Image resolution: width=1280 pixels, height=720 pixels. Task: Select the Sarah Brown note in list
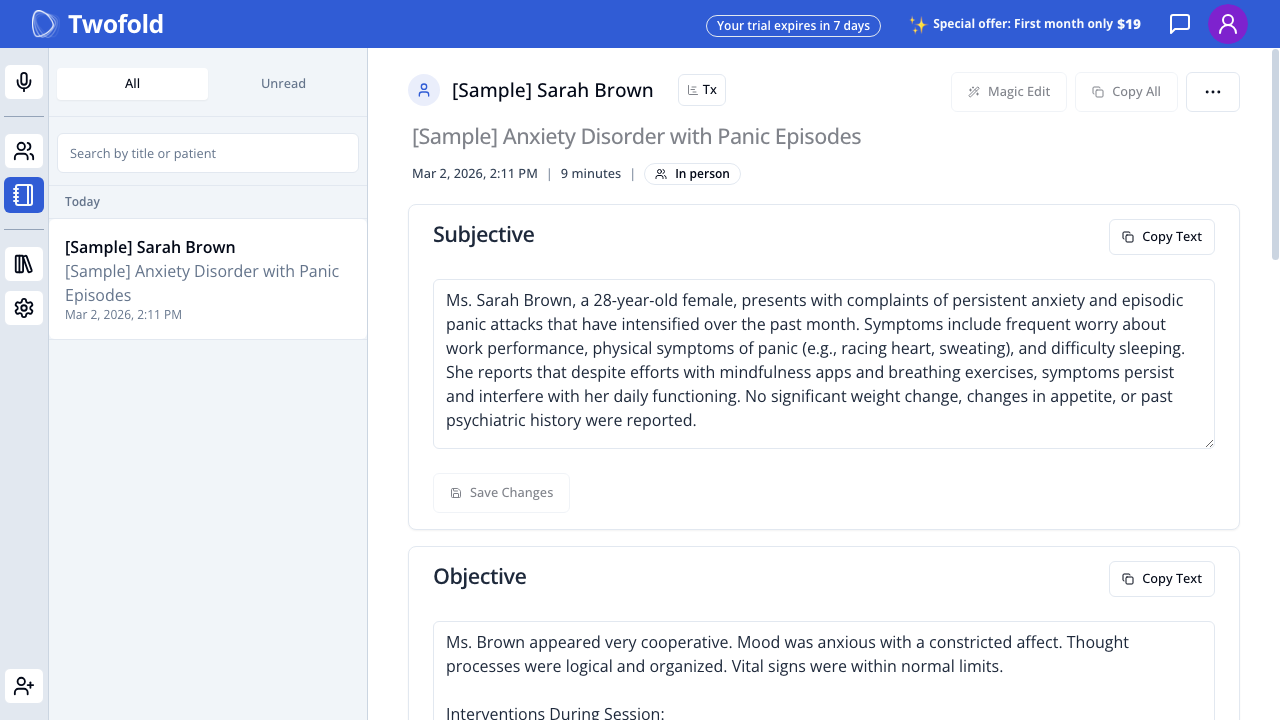coord(208,279)
